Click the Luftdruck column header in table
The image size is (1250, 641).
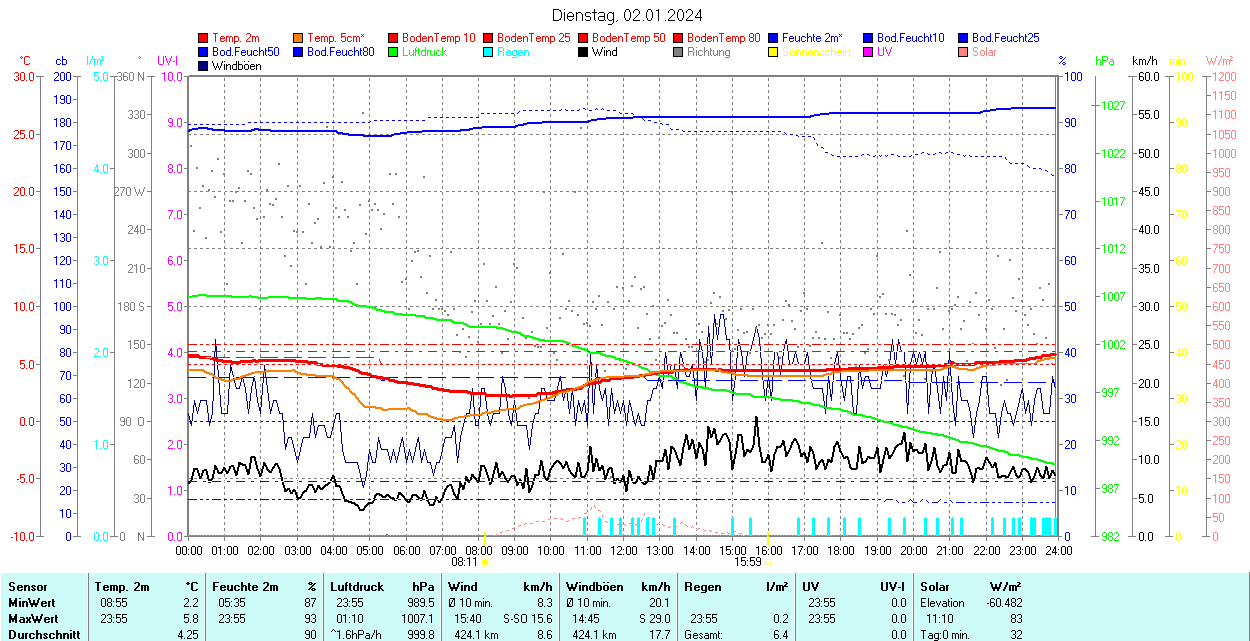click(x=357, y=587)
